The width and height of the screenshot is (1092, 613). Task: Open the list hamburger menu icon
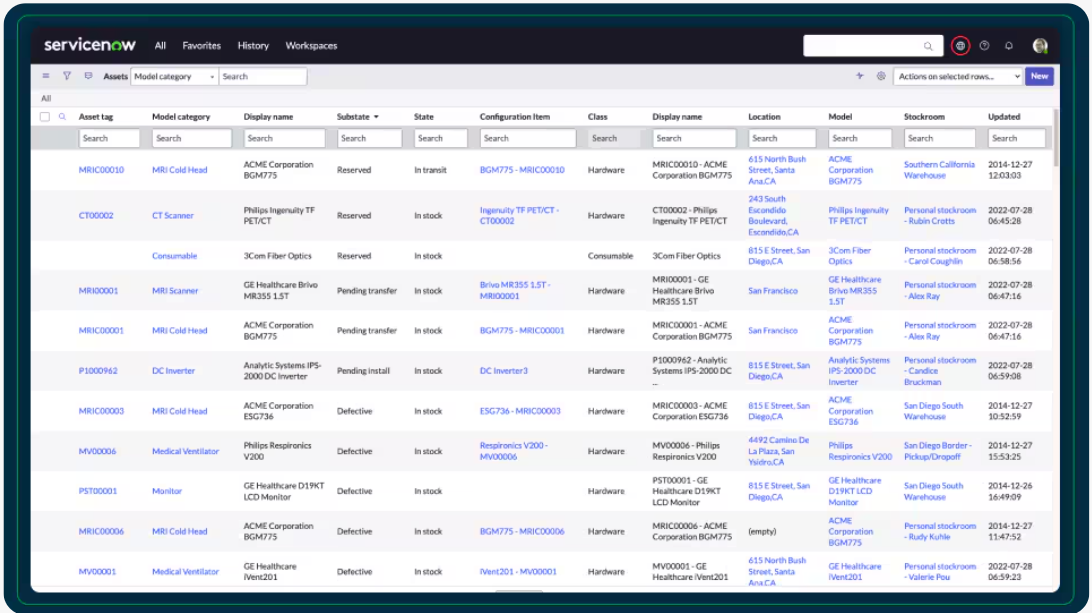[46, 76]
